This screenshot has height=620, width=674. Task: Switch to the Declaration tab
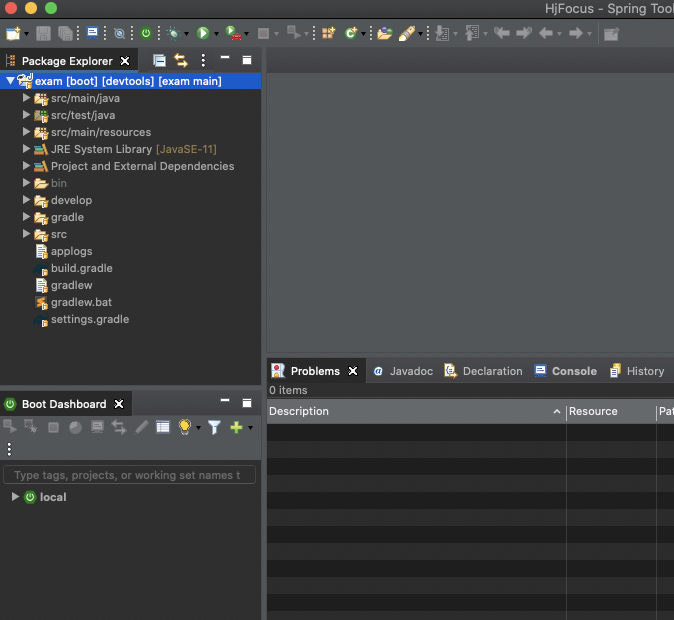click(x=483, y=371)
